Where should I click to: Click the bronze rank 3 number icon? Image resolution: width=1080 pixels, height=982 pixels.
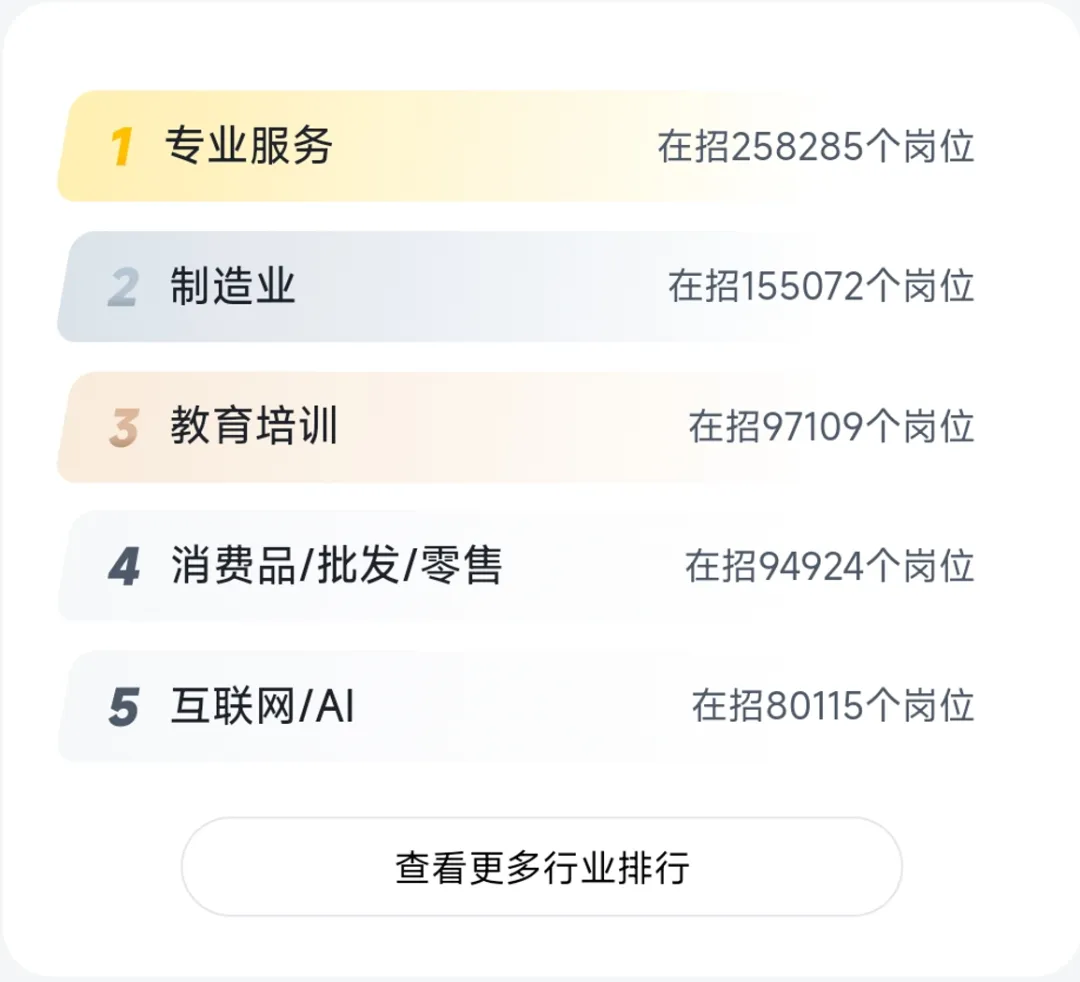click(x=124, y=428)
